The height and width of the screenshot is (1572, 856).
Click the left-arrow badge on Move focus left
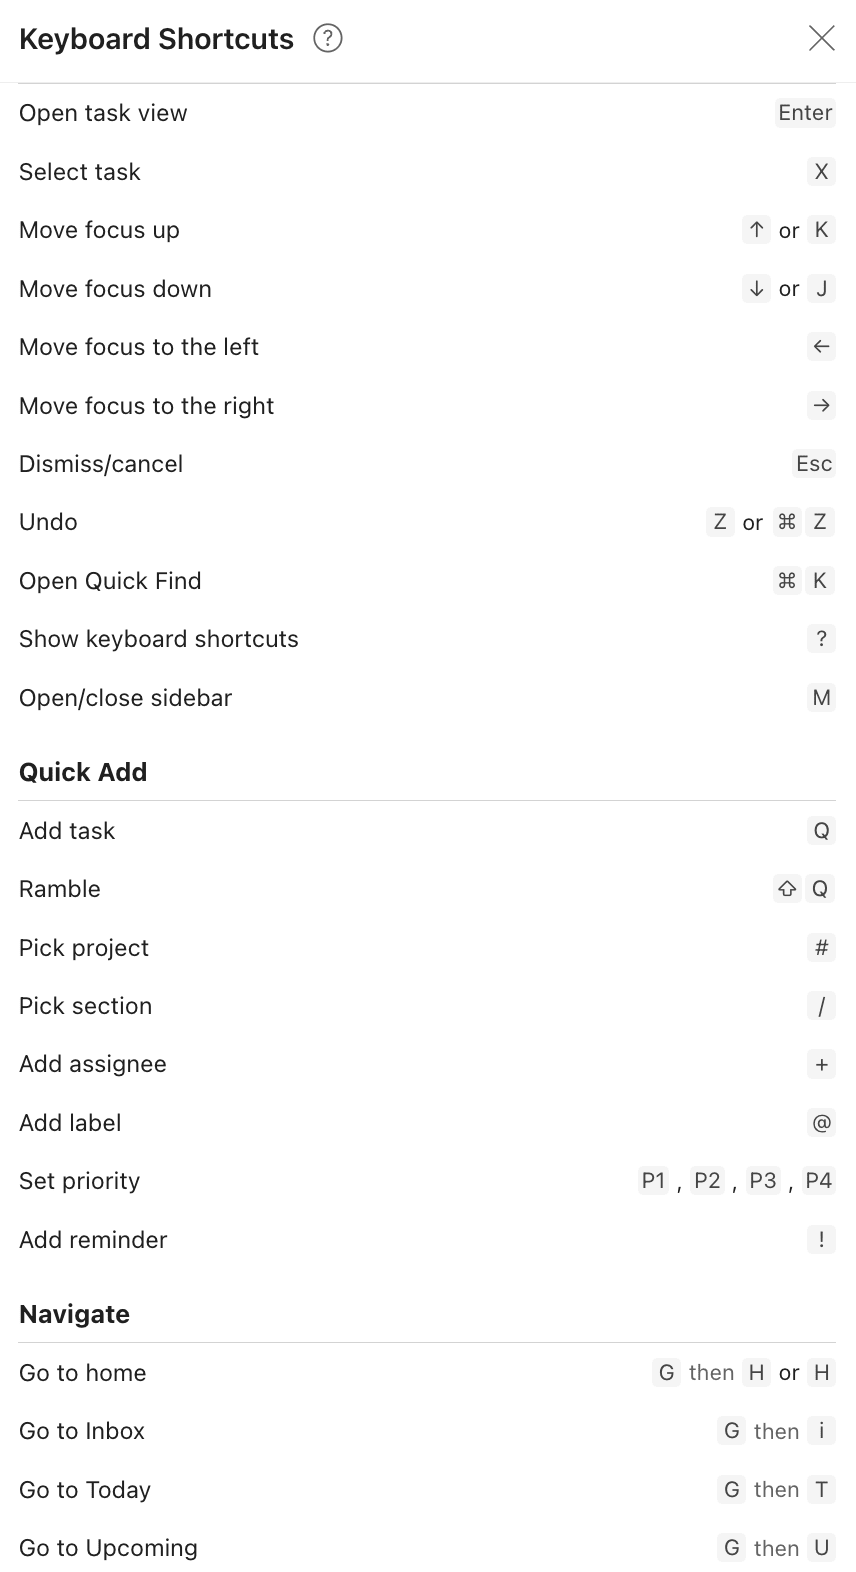coord(820,346)
